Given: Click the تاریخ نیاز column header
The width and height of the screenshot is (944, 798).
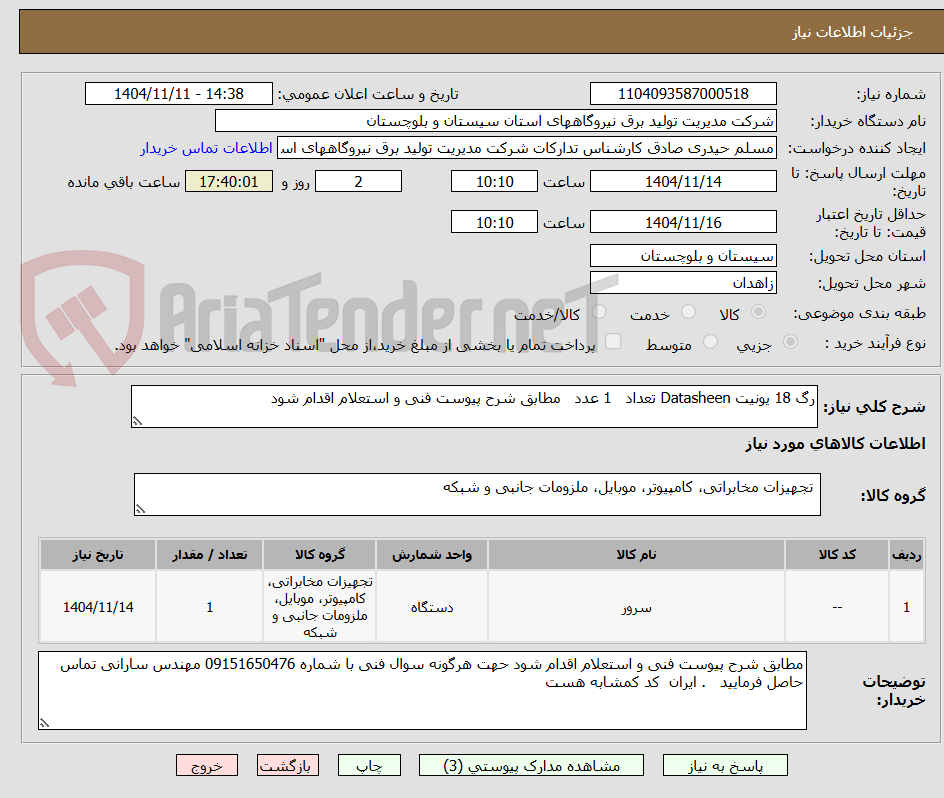Looking at the screenshot, I should click(98, 555).
